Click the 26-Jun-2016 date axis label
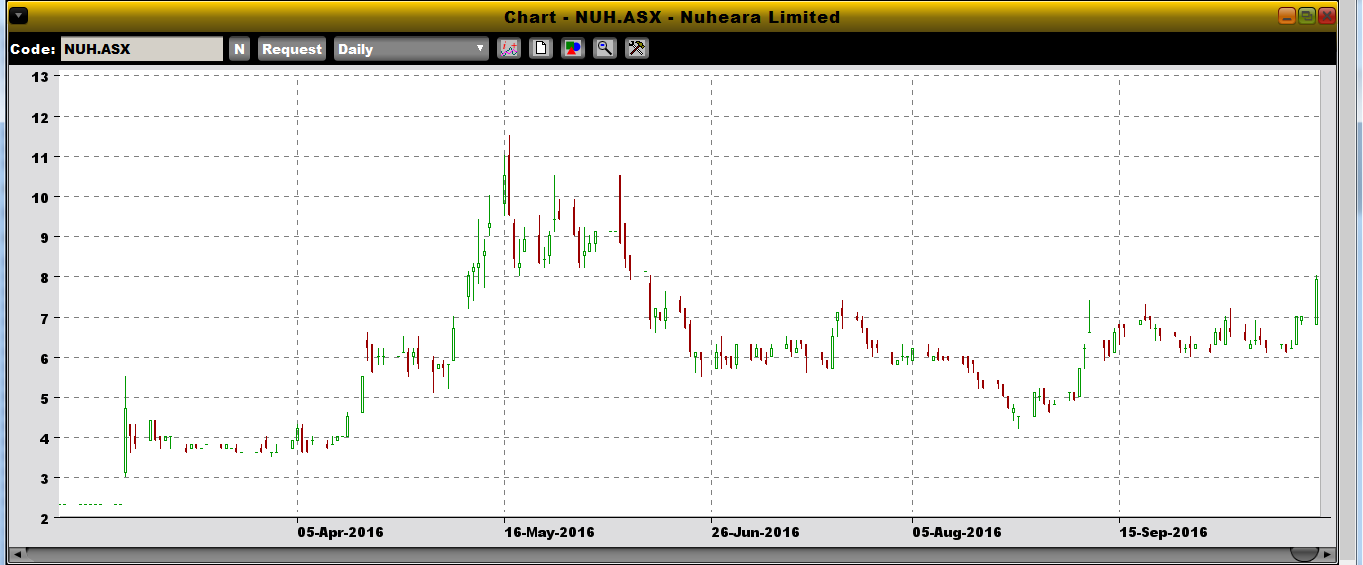Screen dimensions: 1363x565 tap(755, 532)
